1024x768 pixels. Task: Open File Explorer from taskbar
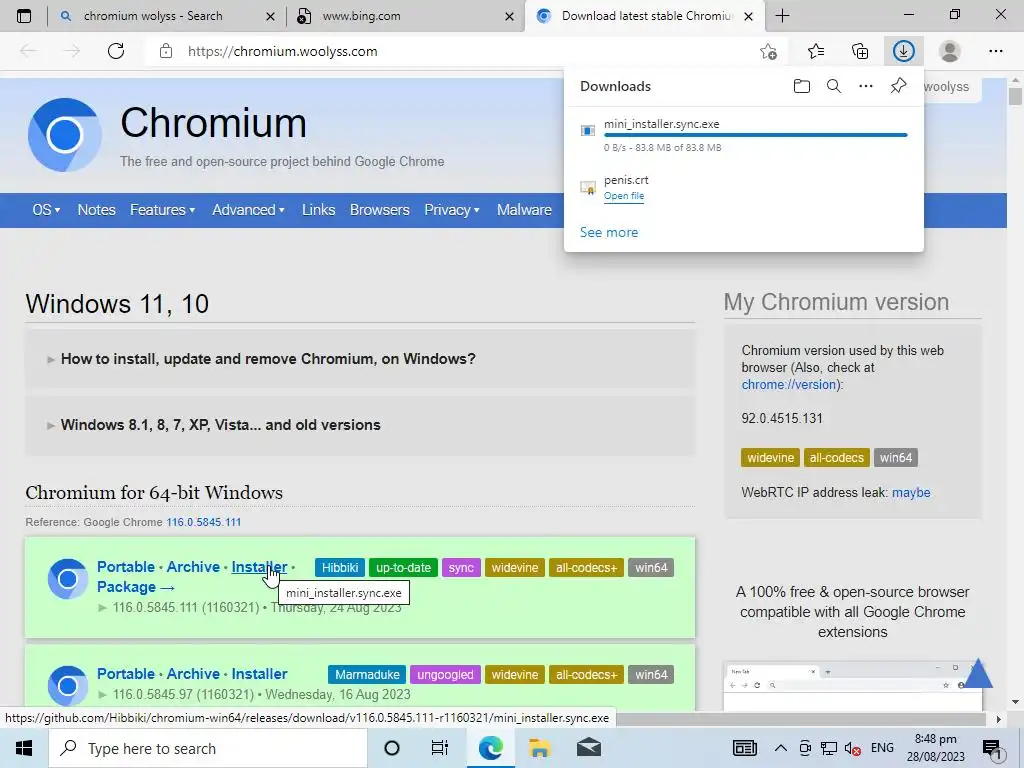point(539,748)
